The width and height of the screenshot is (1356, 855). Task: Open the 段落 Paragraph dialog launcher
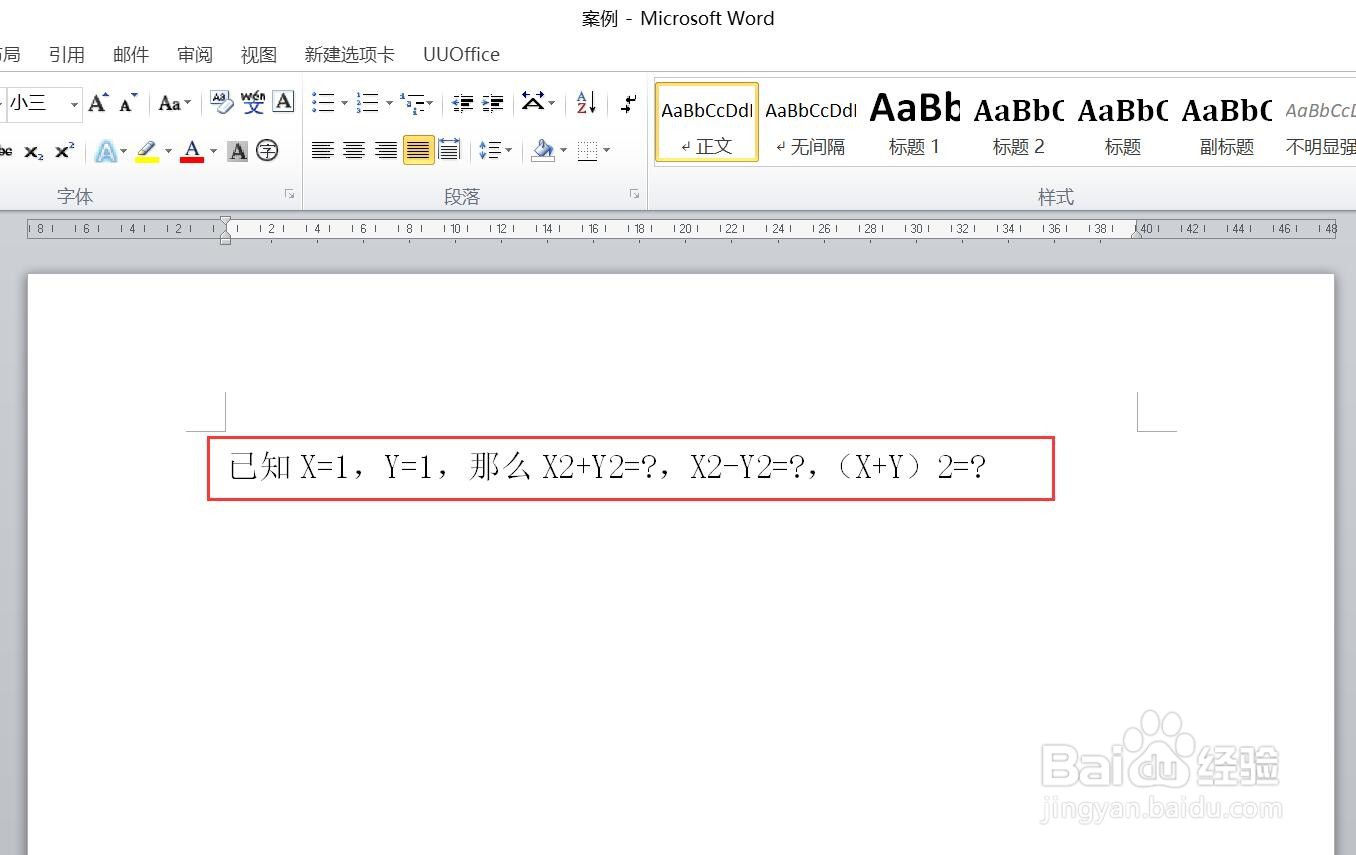(x=634, y=194)
